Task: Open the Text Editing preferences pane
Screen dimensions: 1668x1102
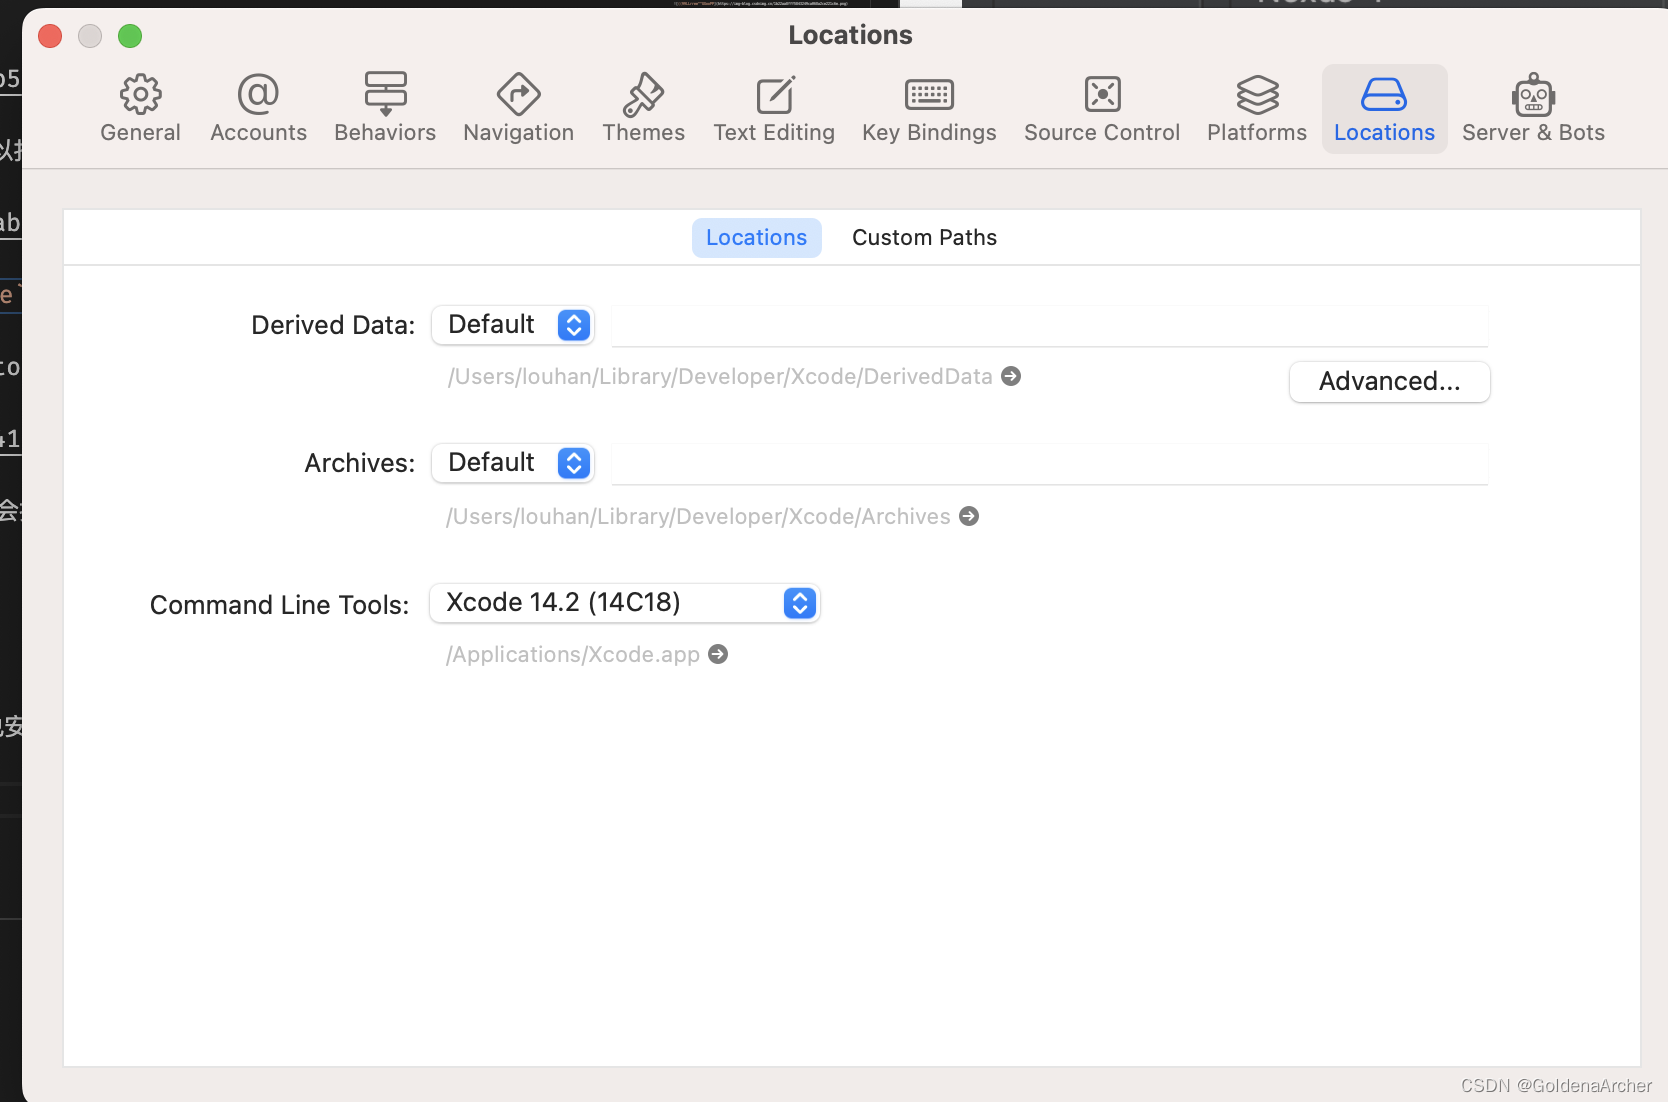Action: click(774, 108)
